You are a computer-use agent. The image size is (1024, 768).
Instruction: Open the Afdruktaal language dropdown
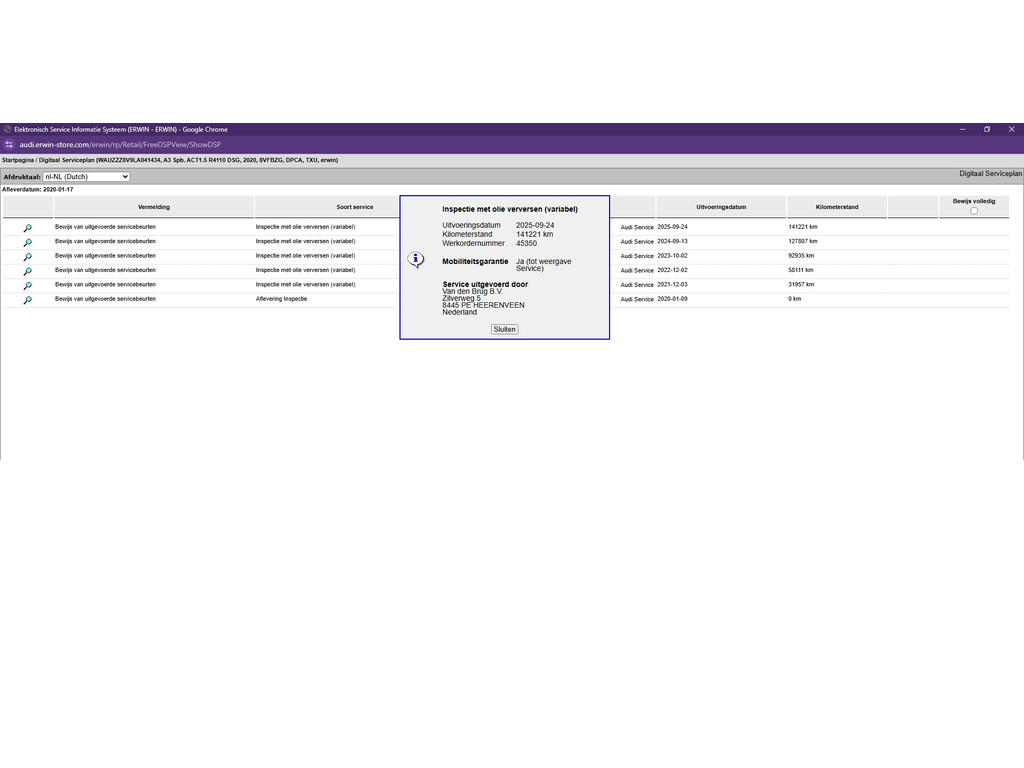86,177
